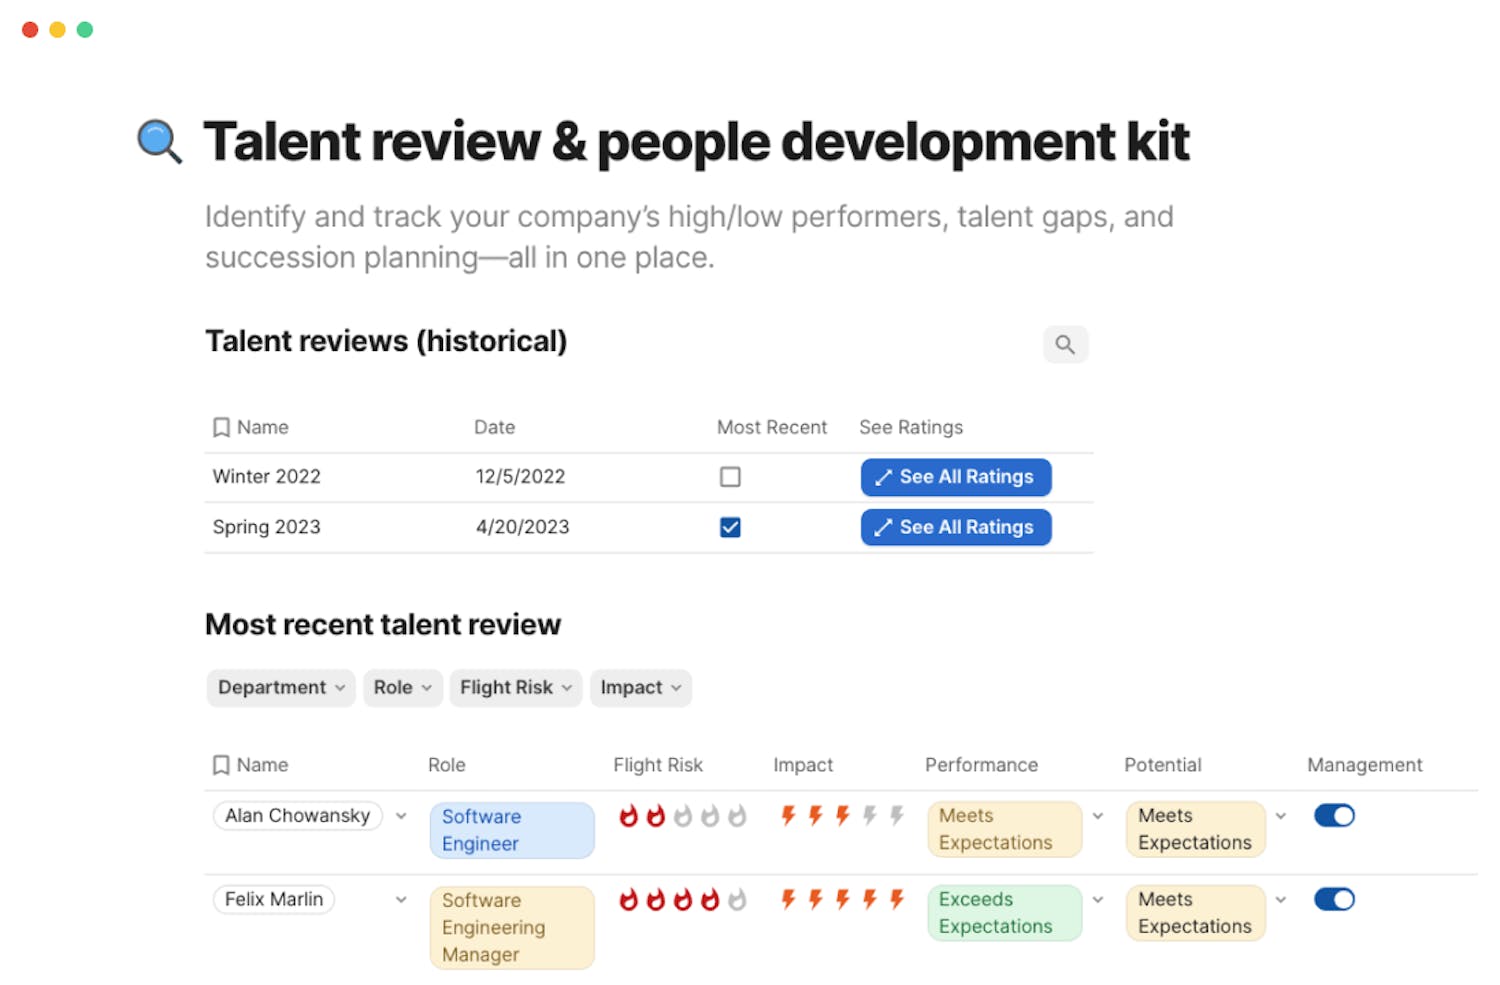Uncheck Most Recent box for Spring 2023
The width and height of the screenshot is (1500, 985).
coord(730,527)
